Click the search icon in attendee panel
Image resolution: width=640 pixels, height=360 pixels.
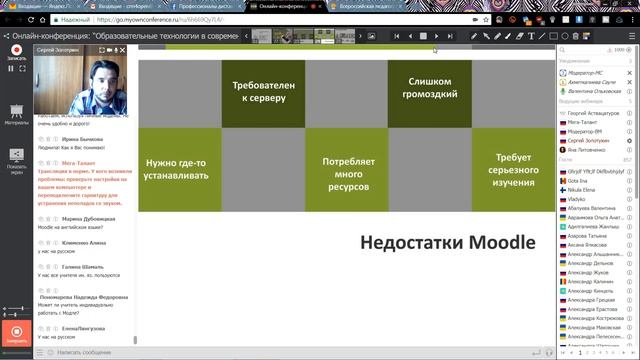pos(562,50)
